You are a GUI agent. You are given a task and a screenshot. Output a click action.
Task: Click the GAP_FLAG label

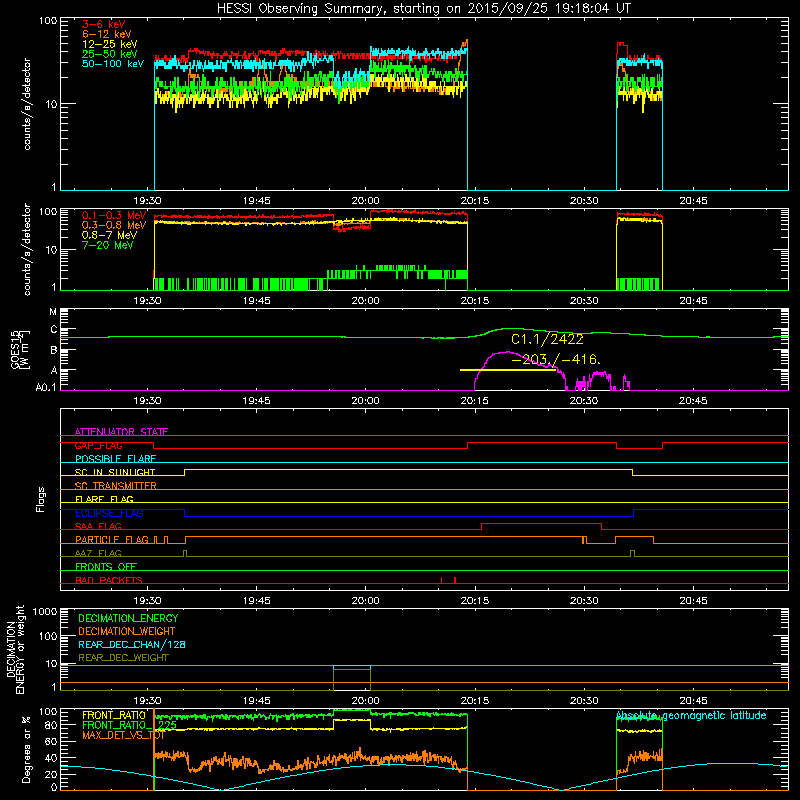point(98,445)
